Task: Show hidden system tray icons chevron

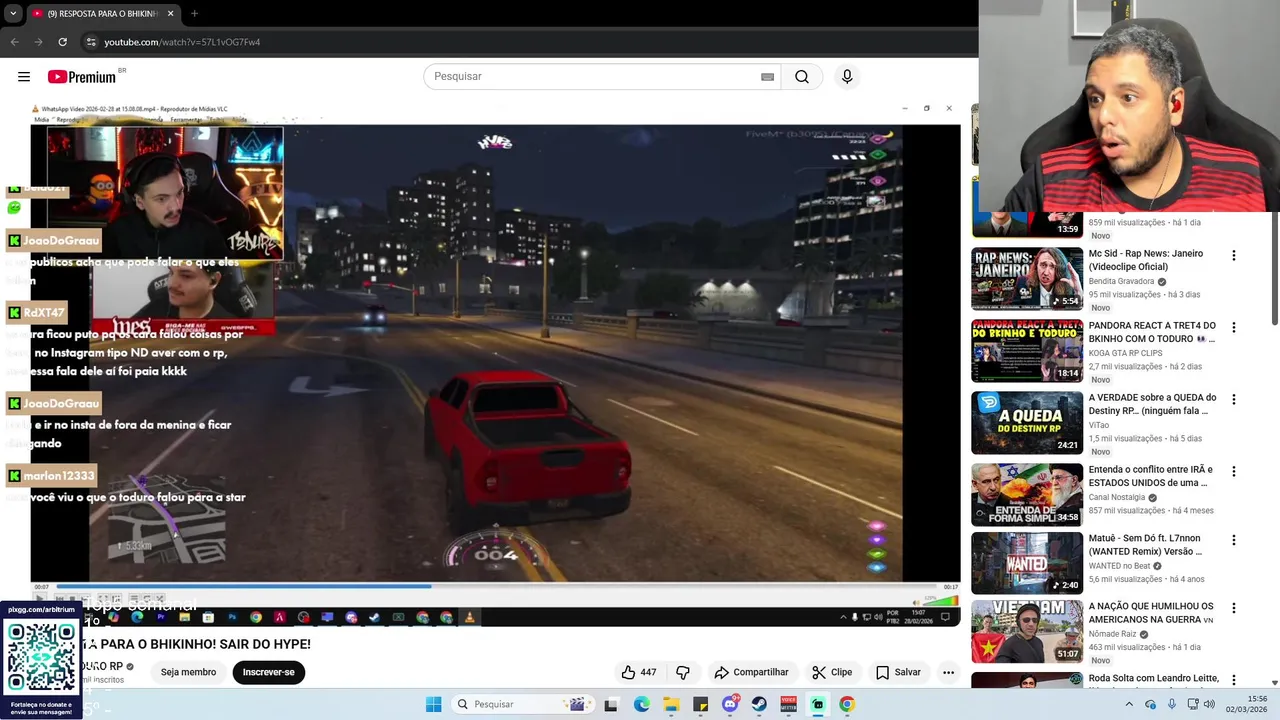Action: pos(1129,704)
